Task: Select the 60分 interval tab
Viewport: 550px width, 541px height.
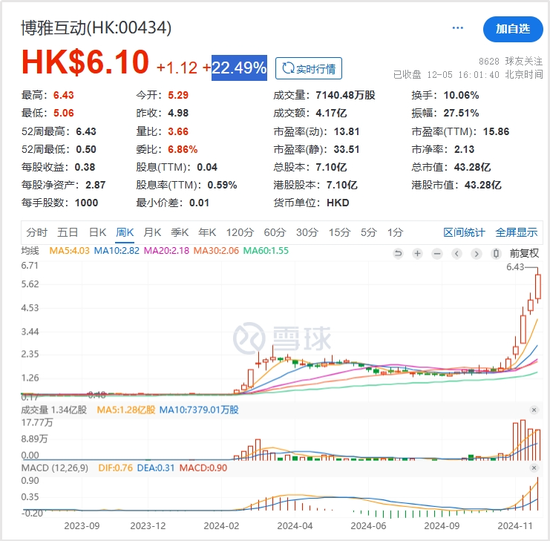Action: 275,232
